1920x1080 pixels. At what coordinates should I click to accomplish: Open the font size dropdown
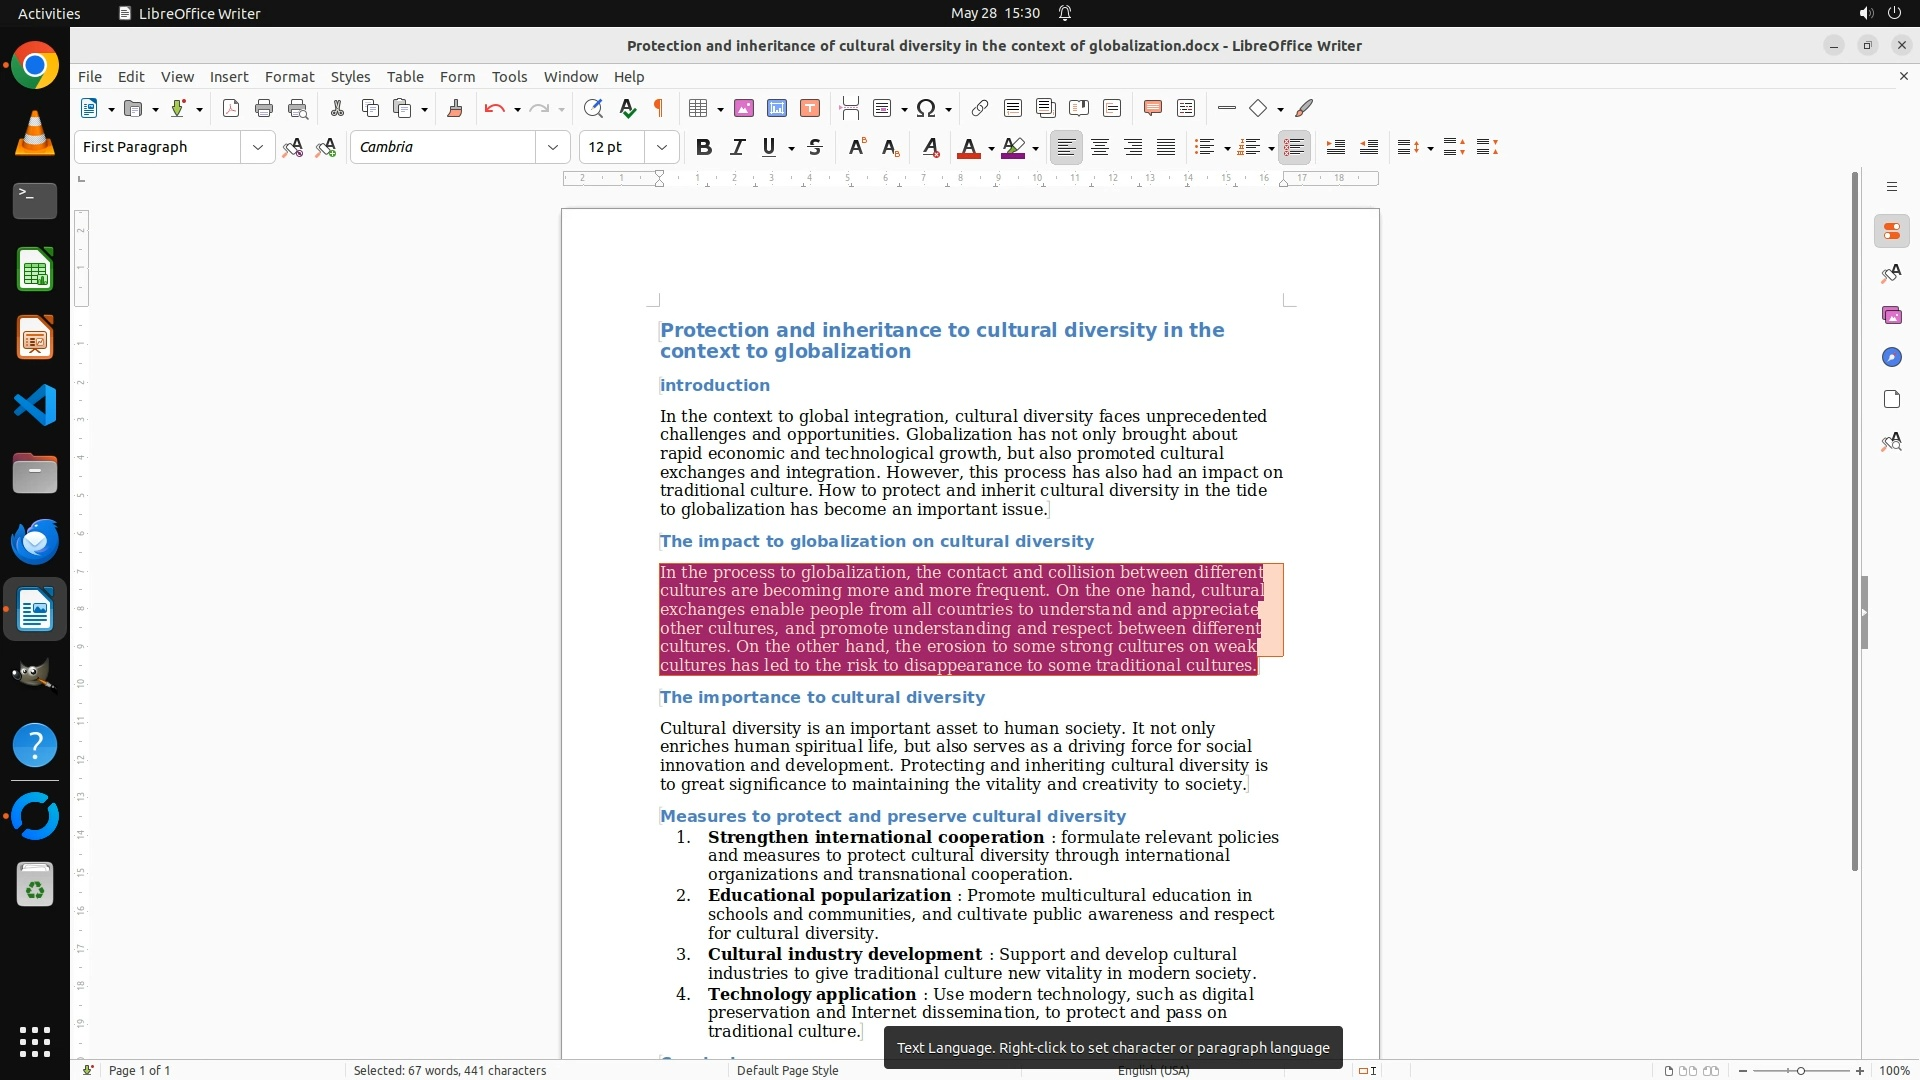[x=661, y=147]
